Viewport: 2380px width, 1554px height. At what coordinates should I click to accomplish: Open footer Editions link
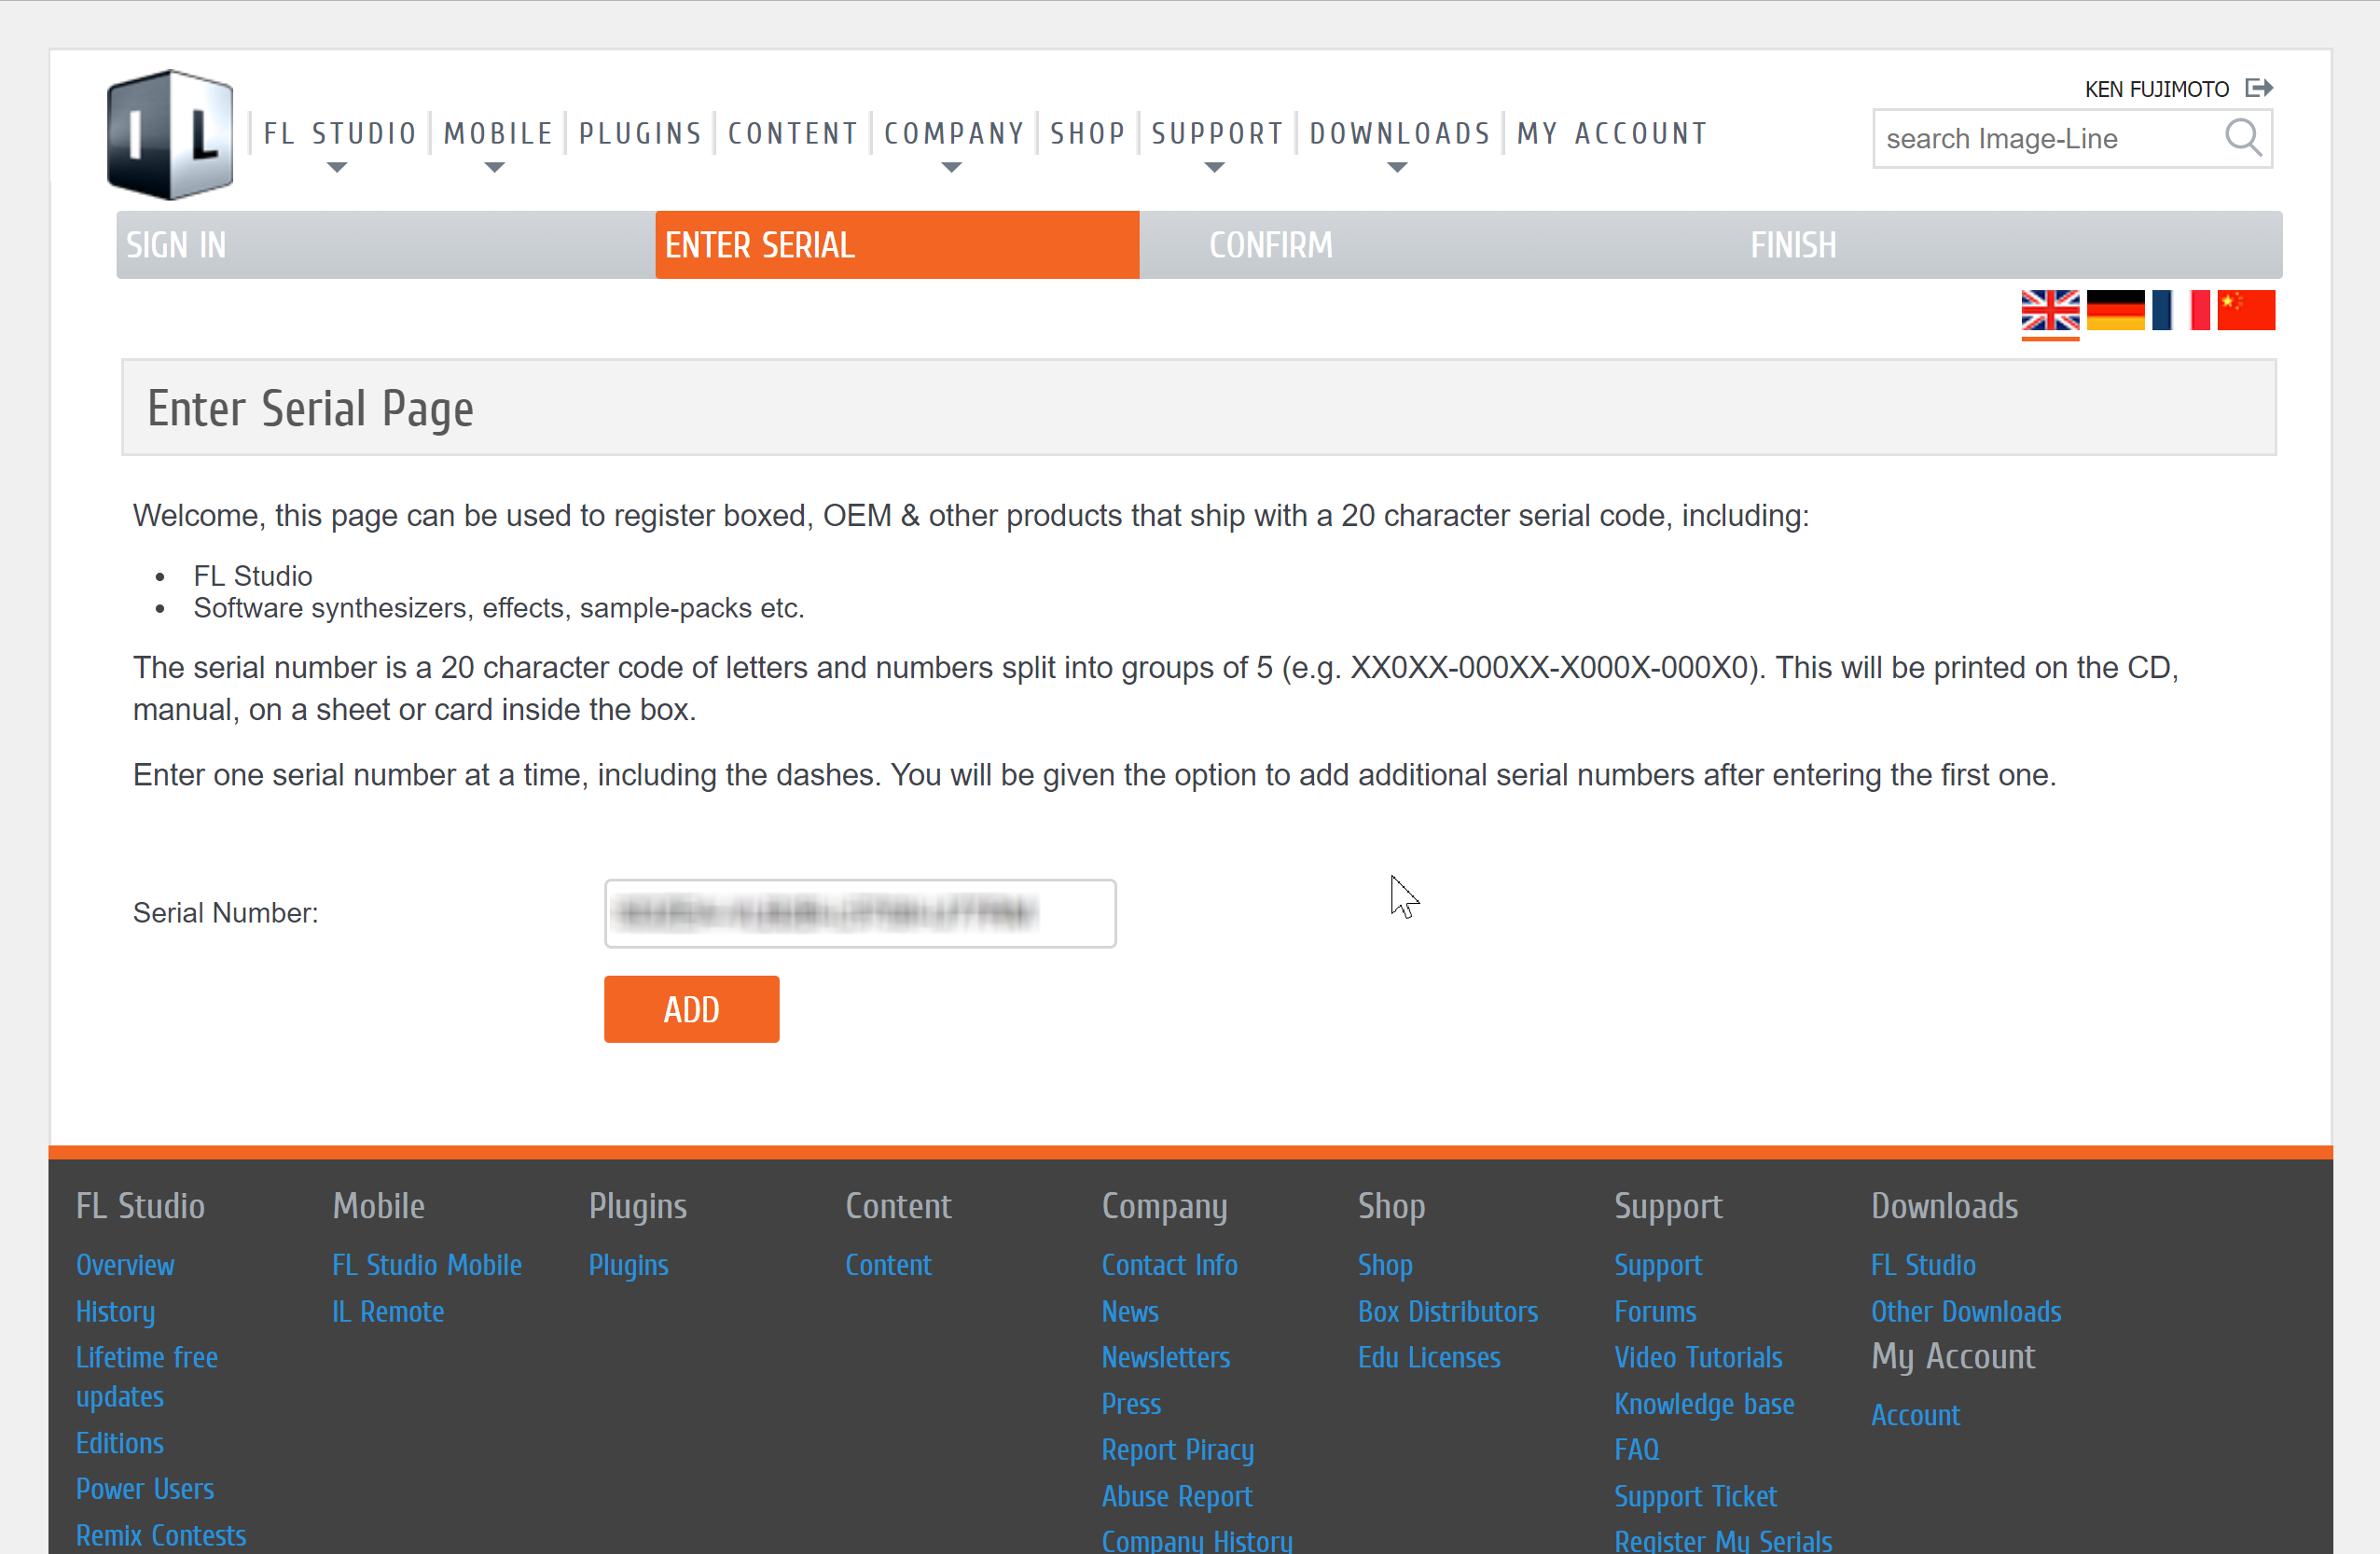coord(120,1443)
